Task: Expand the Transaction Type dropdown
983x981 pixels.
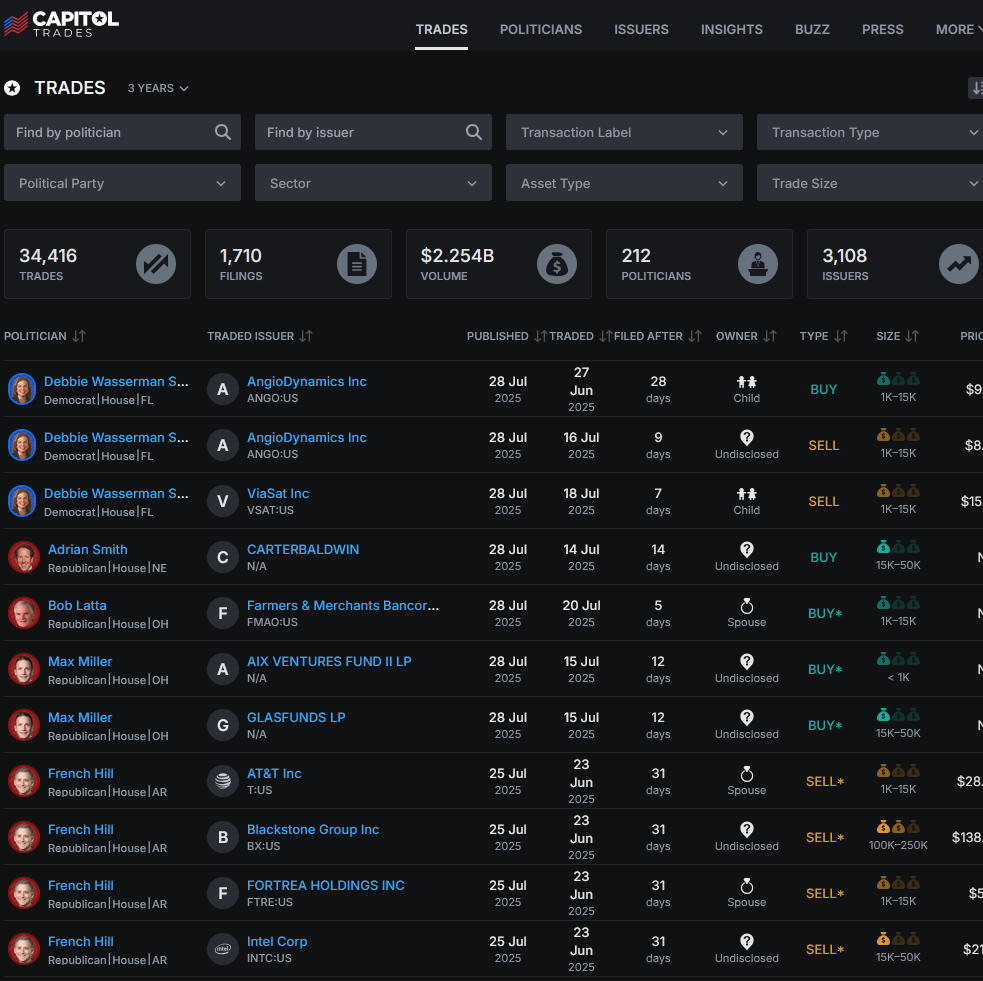Action: pyautogui.click(x=870, y=132)
